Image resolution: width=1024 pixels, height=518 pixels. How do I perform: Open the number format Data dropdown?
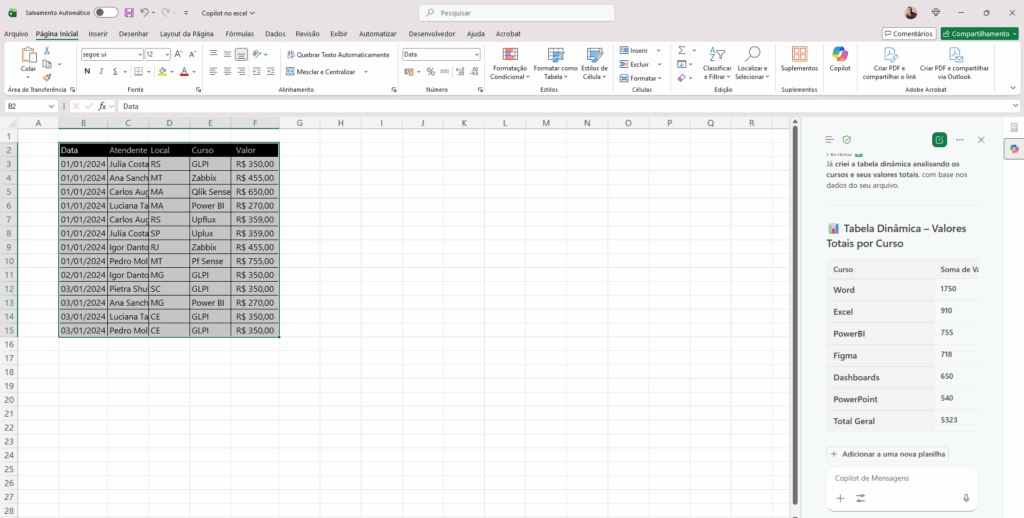pos(476,54)
